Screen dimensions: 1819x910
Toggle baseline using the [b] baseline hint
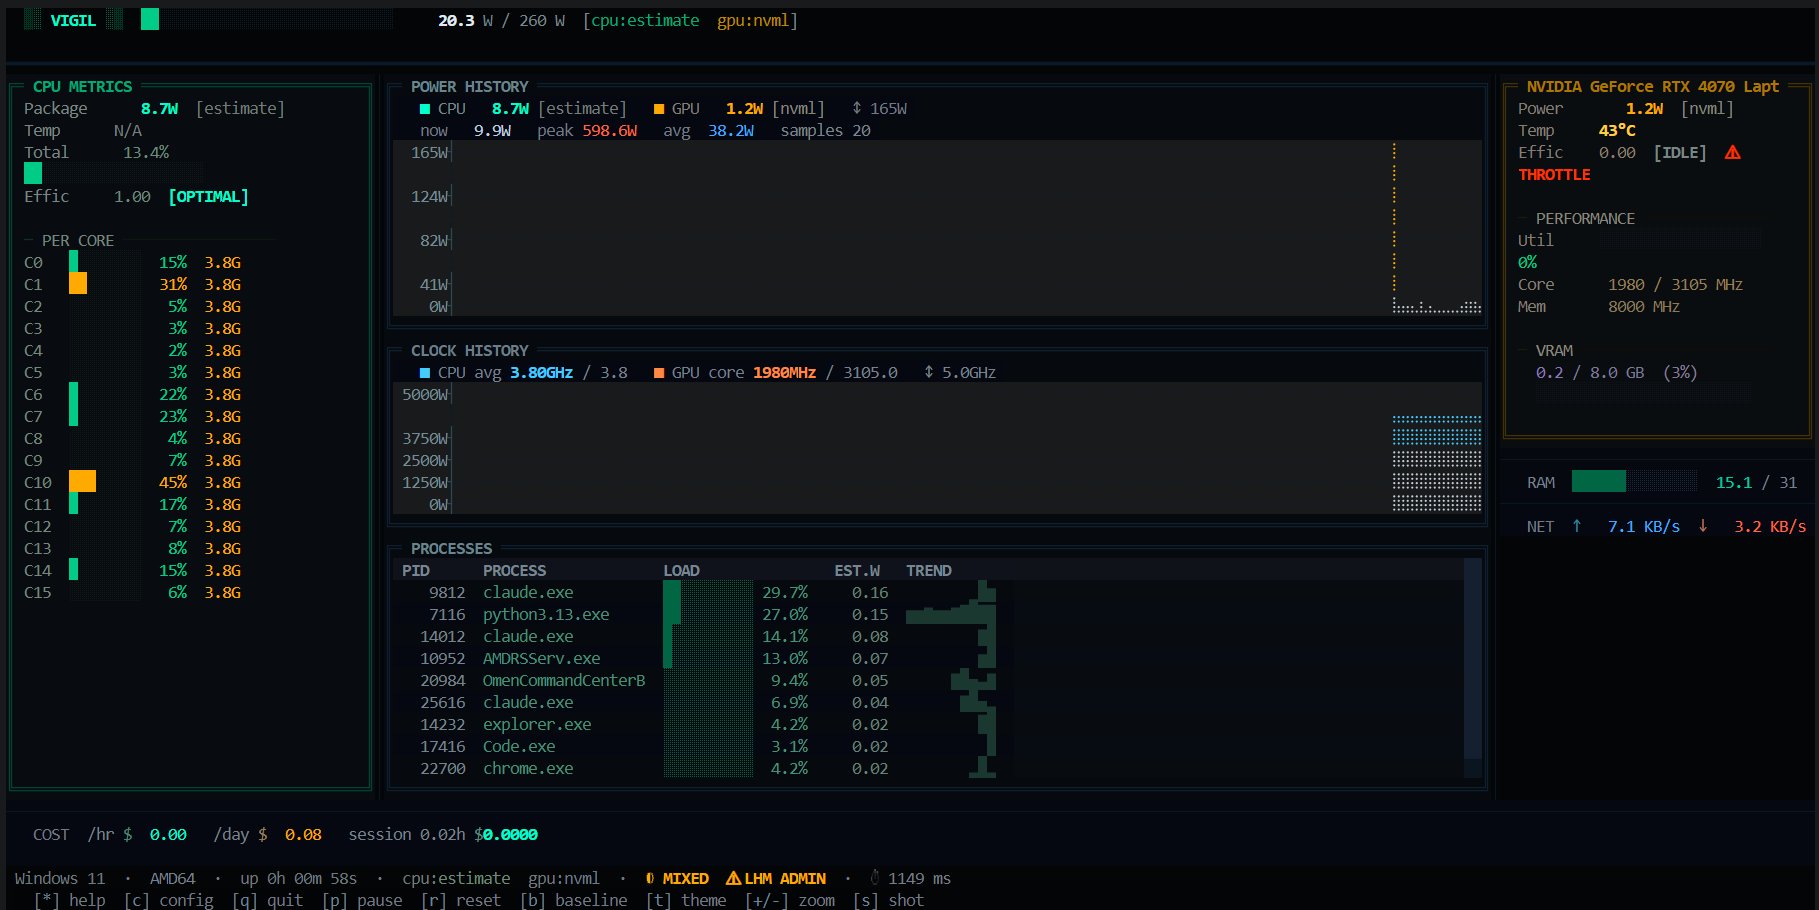(x=573, y=900)
